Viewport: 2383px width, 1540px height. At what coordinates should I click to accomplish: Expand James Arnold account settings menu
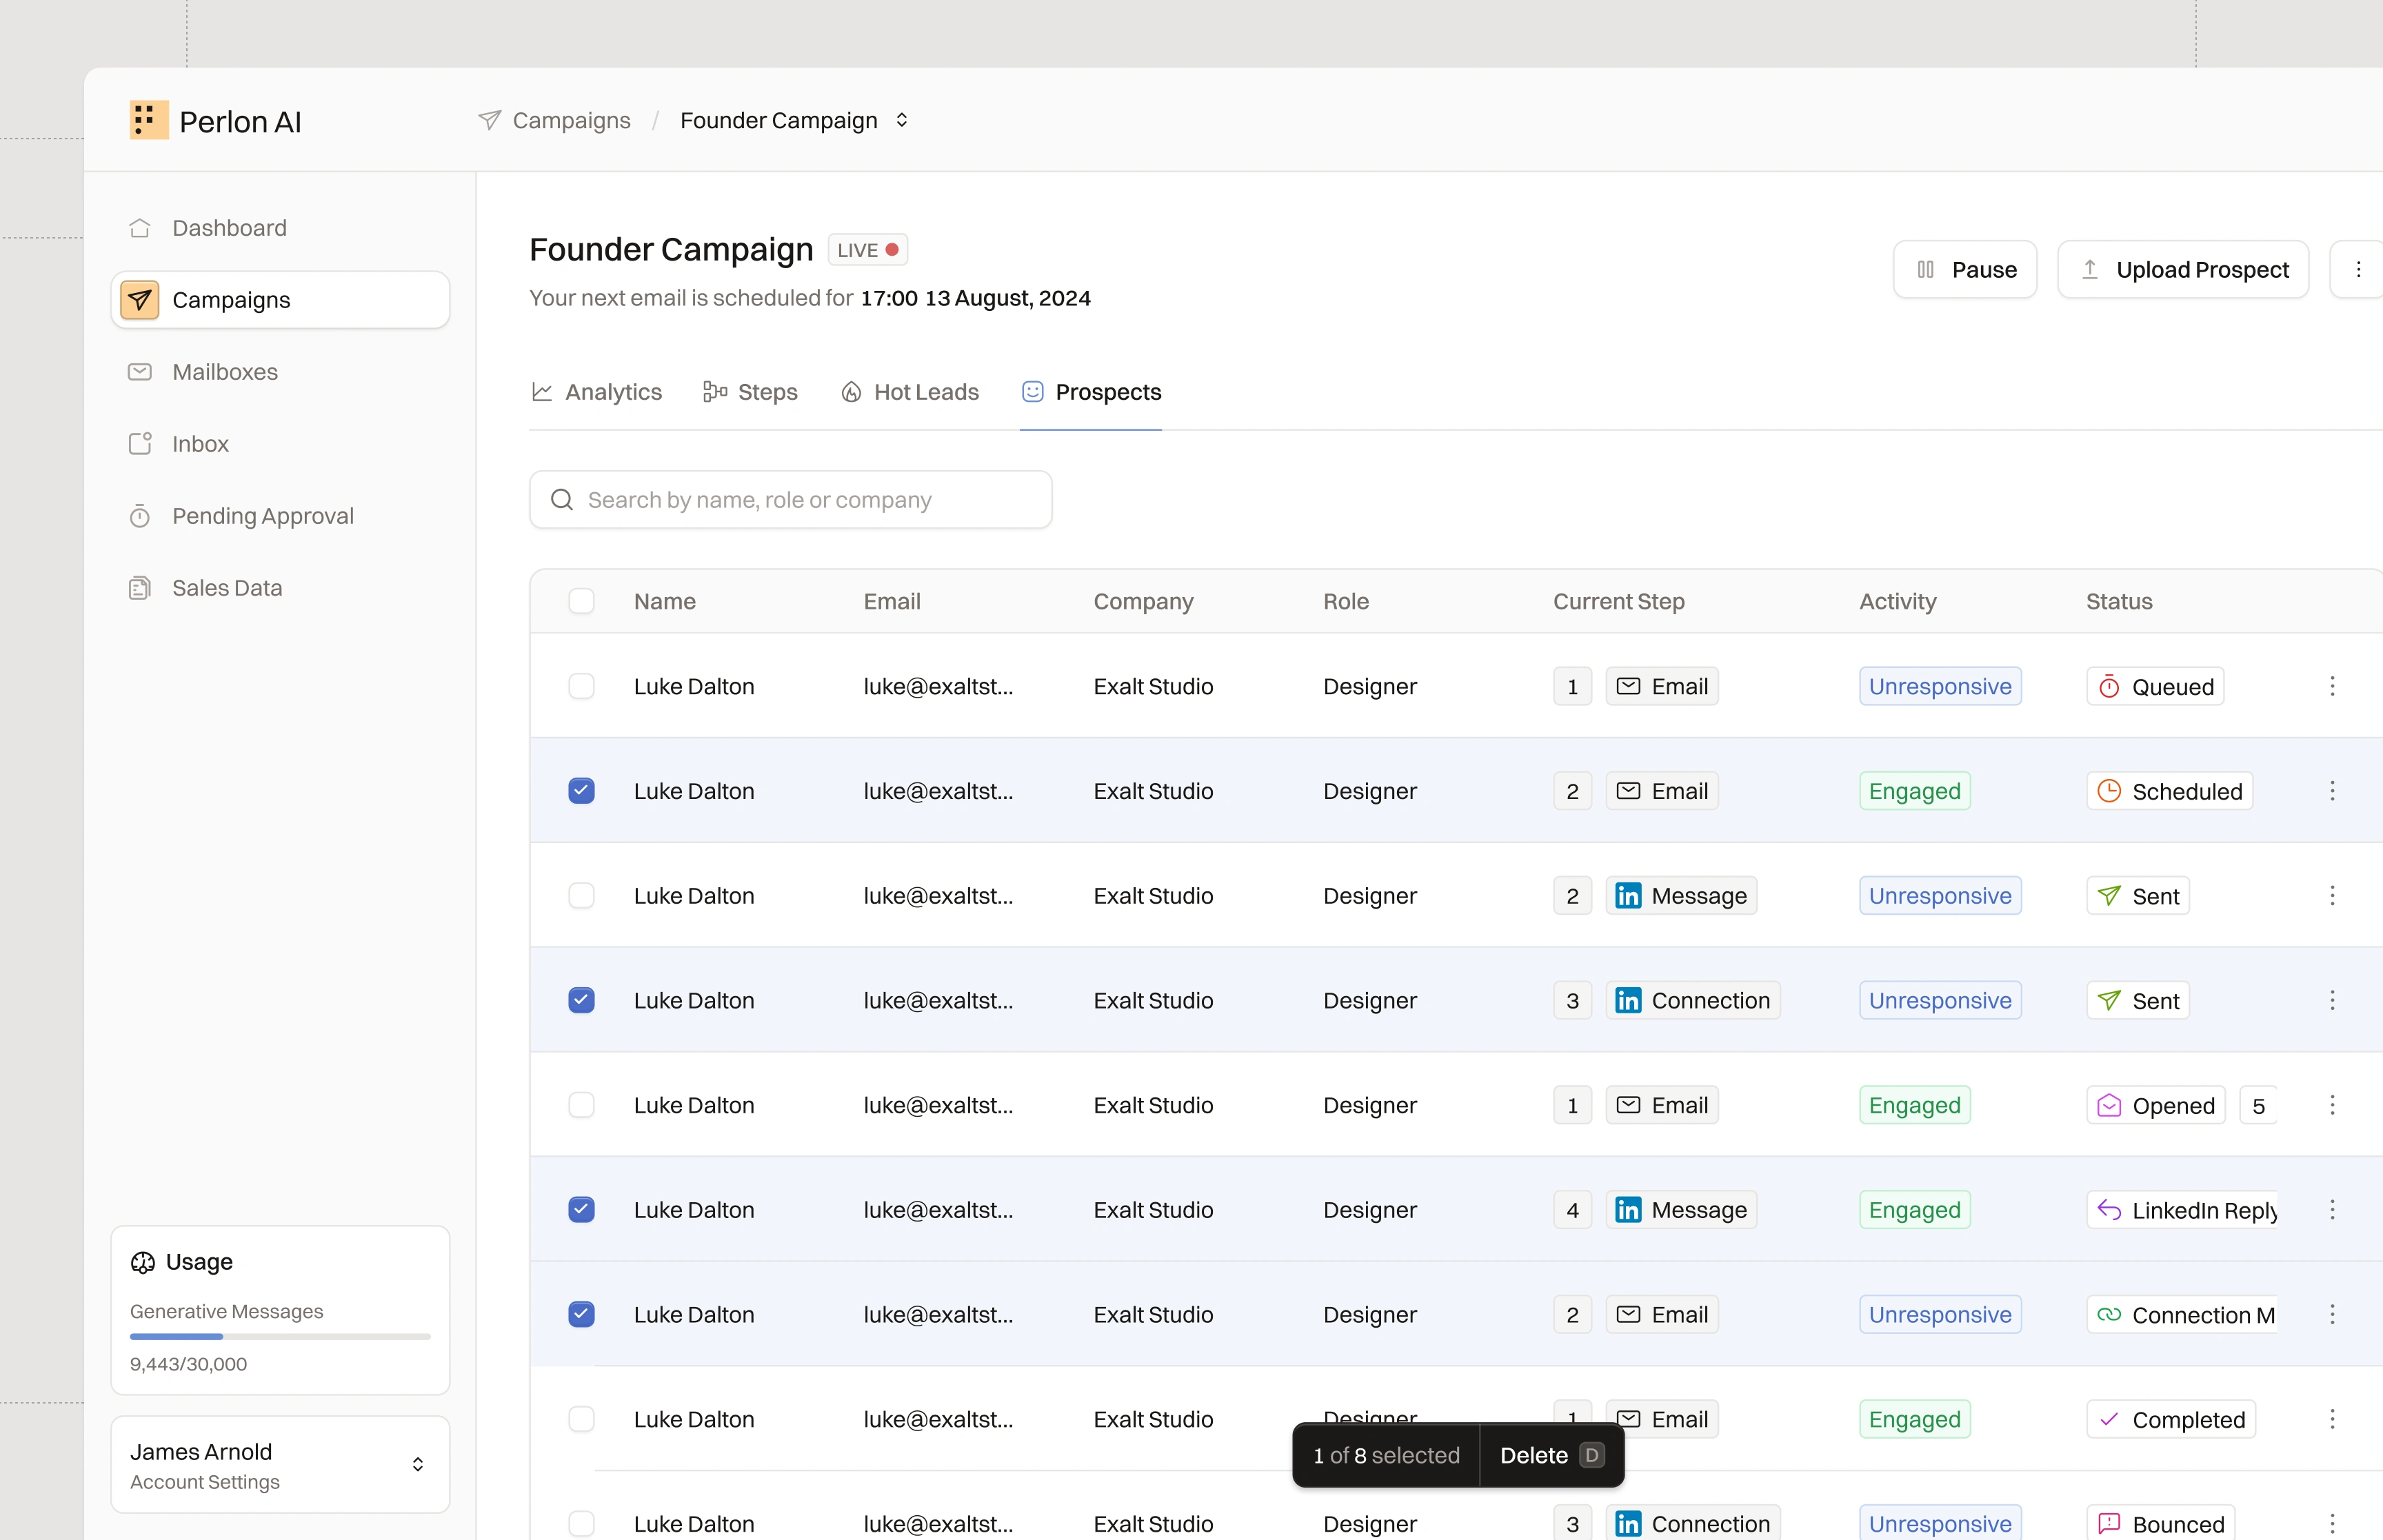417,1465
